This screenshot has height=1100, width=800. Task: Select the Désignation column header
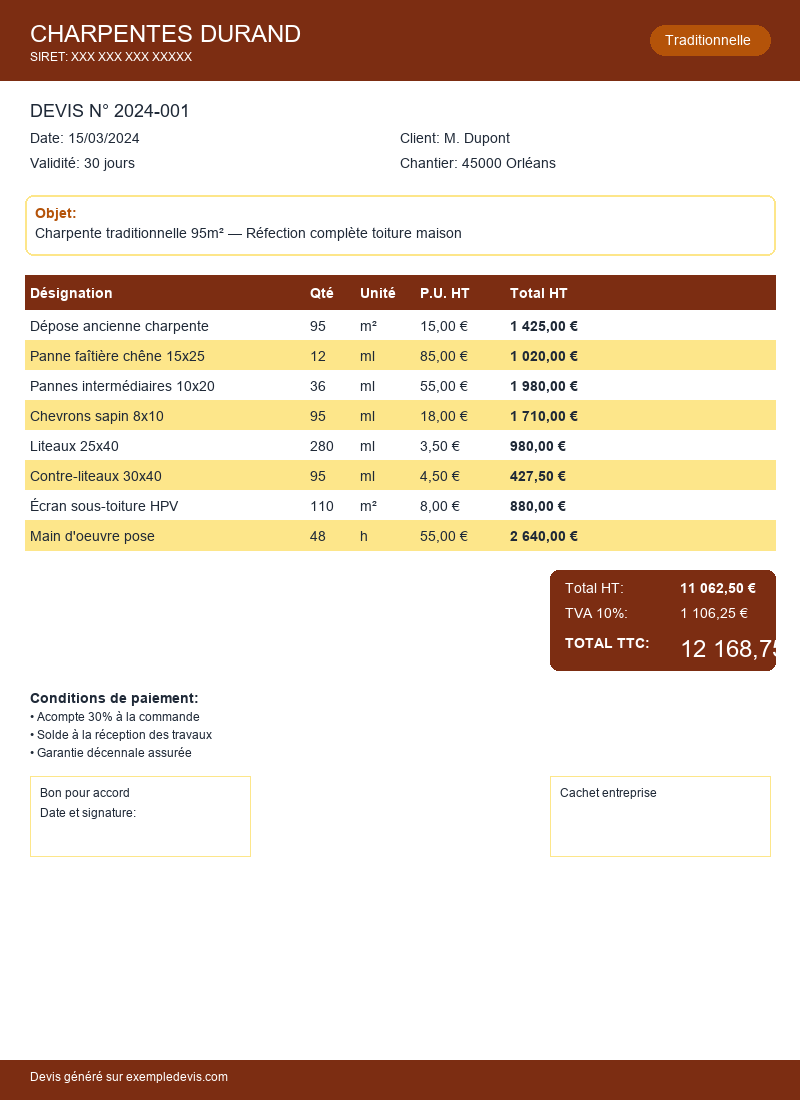point(71,293)
